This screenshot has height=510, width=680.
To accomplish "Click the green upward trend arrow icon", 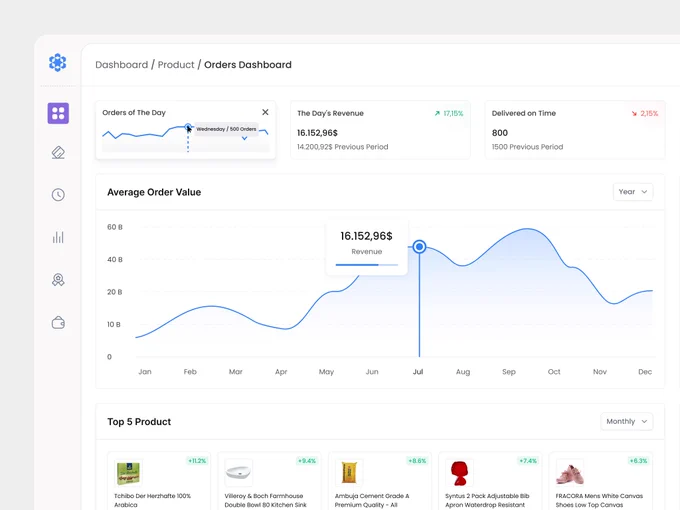I will 437,113.
